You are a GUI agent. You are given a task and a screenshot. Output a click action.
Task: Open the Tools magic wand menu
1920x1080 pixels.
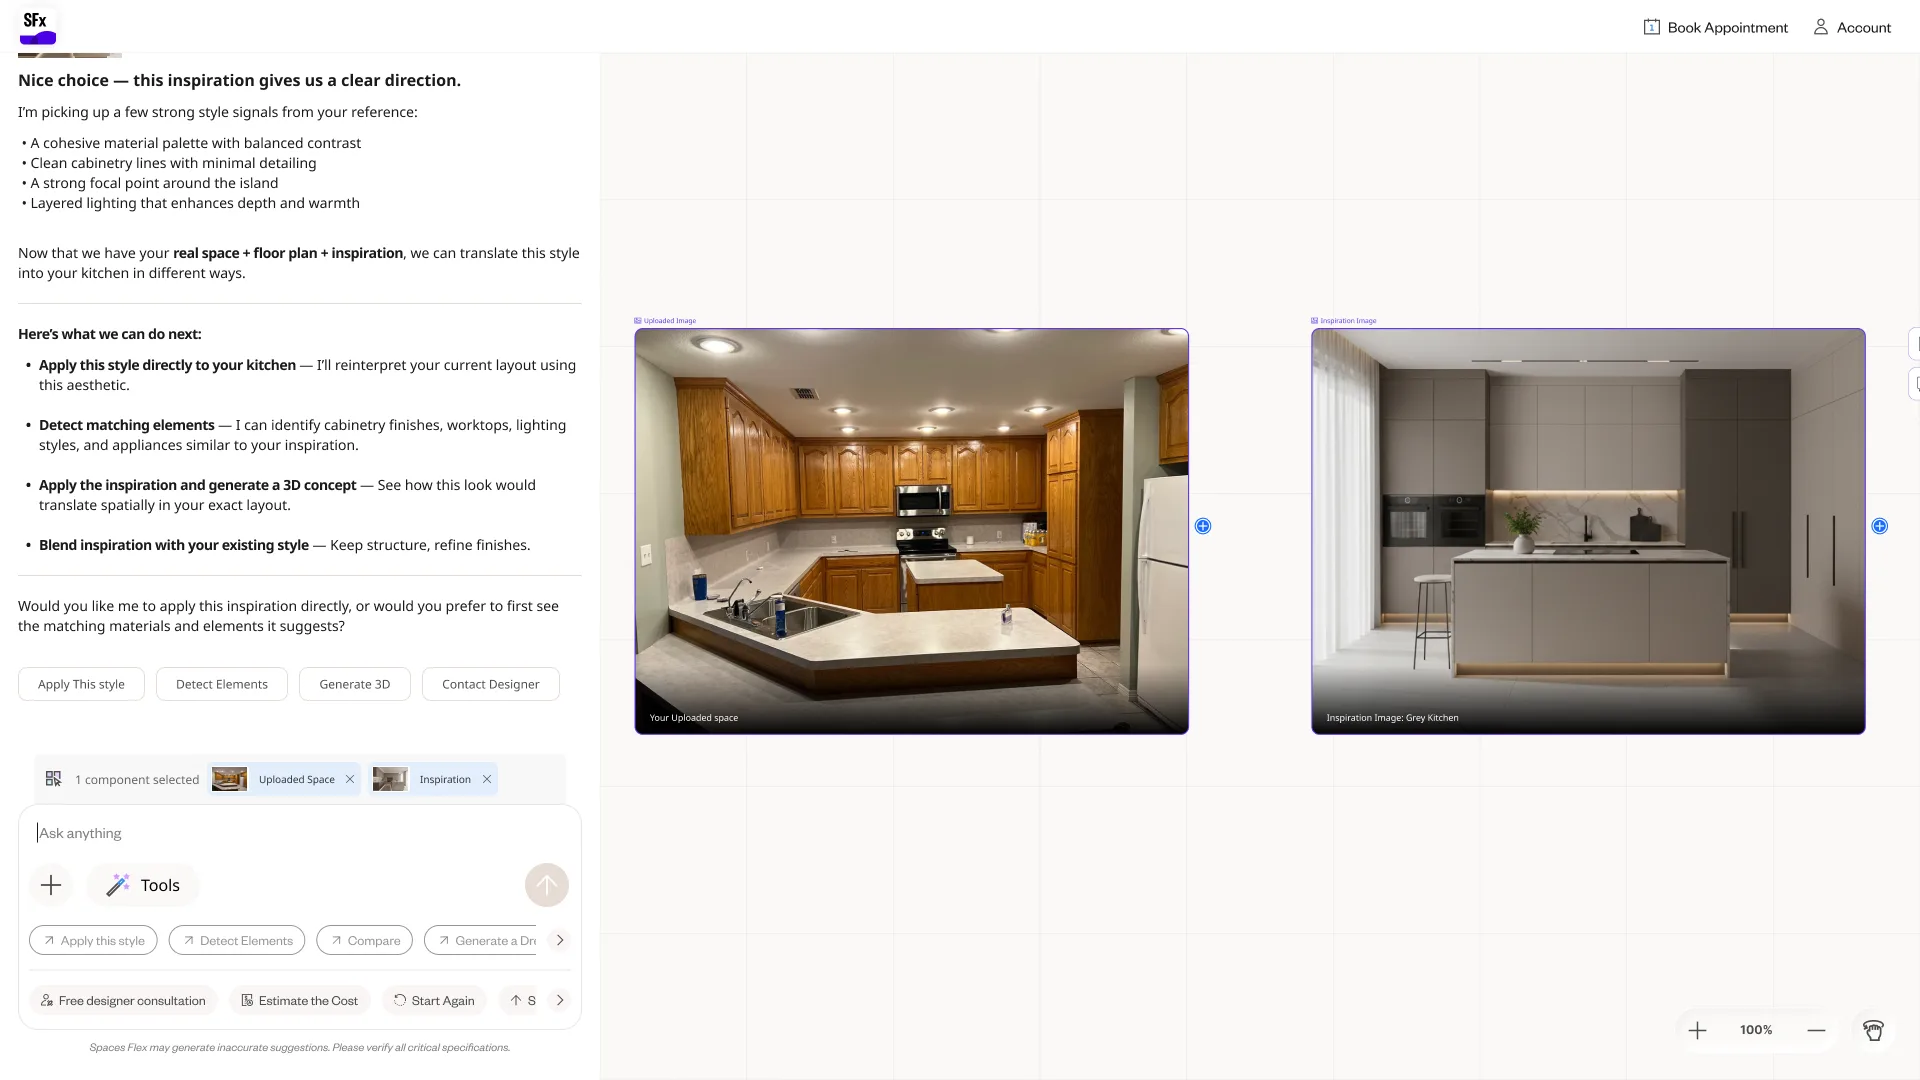pyautogui.click(x=143, y=885)
